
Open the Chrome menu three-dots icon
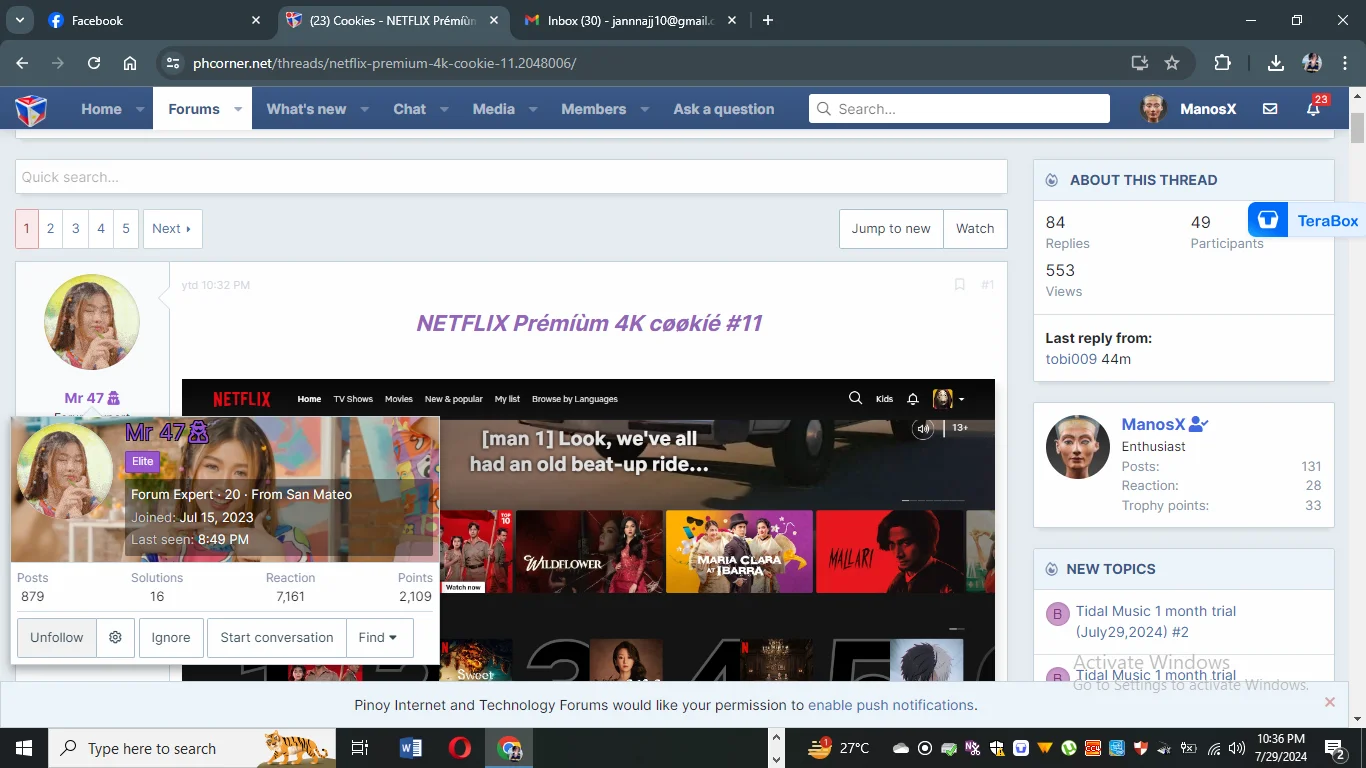1345,63
